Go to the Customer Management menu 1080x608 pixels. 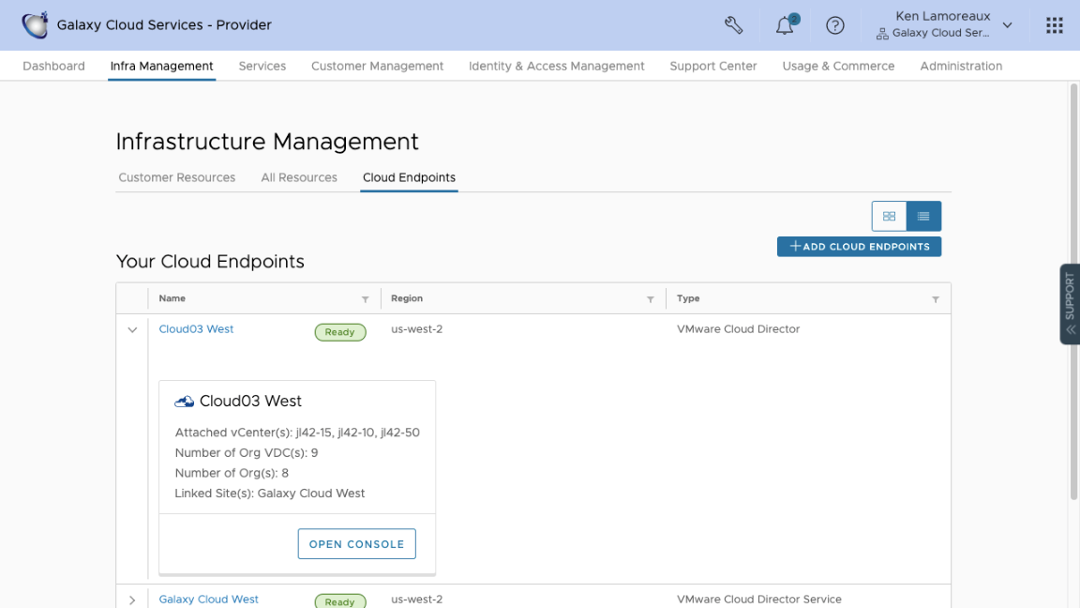(x=377, y=66)
